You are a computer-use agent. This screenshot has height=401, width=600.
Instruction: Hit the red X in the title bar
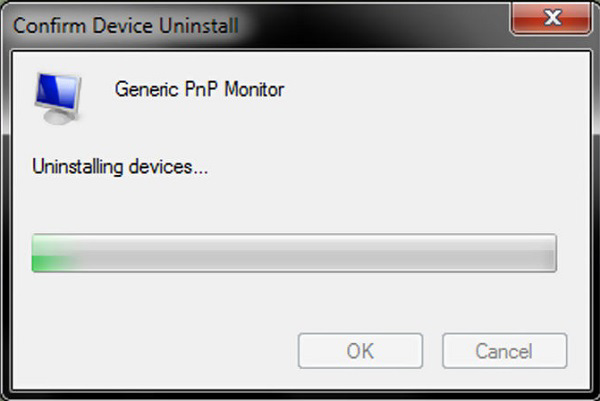[548, 20]
